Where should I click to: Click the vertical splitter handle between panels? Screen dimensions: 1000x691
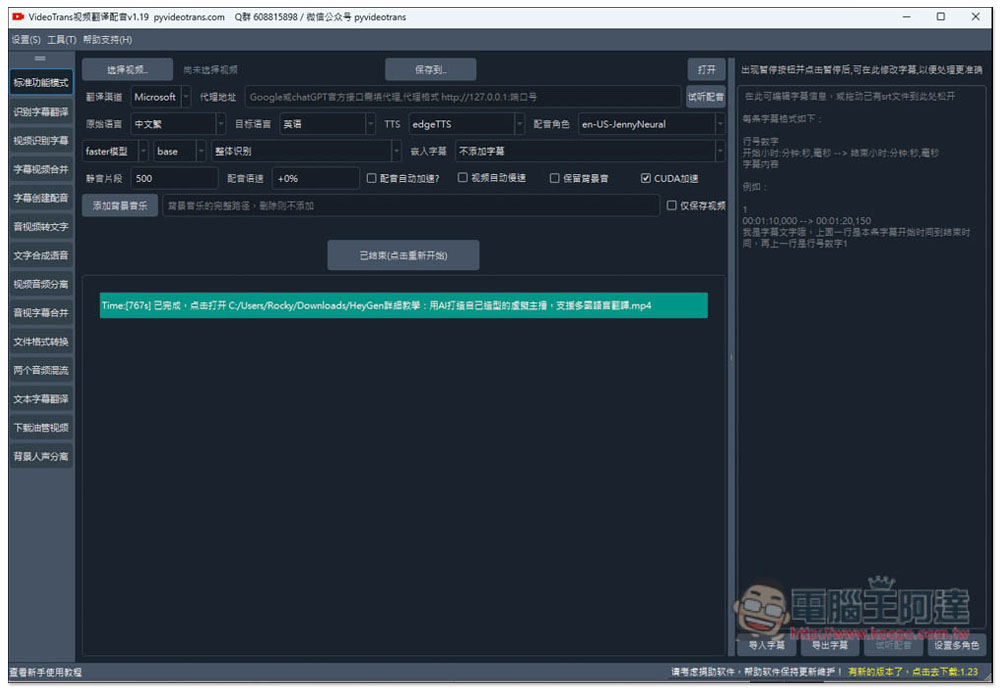click(x=731, y=357)
